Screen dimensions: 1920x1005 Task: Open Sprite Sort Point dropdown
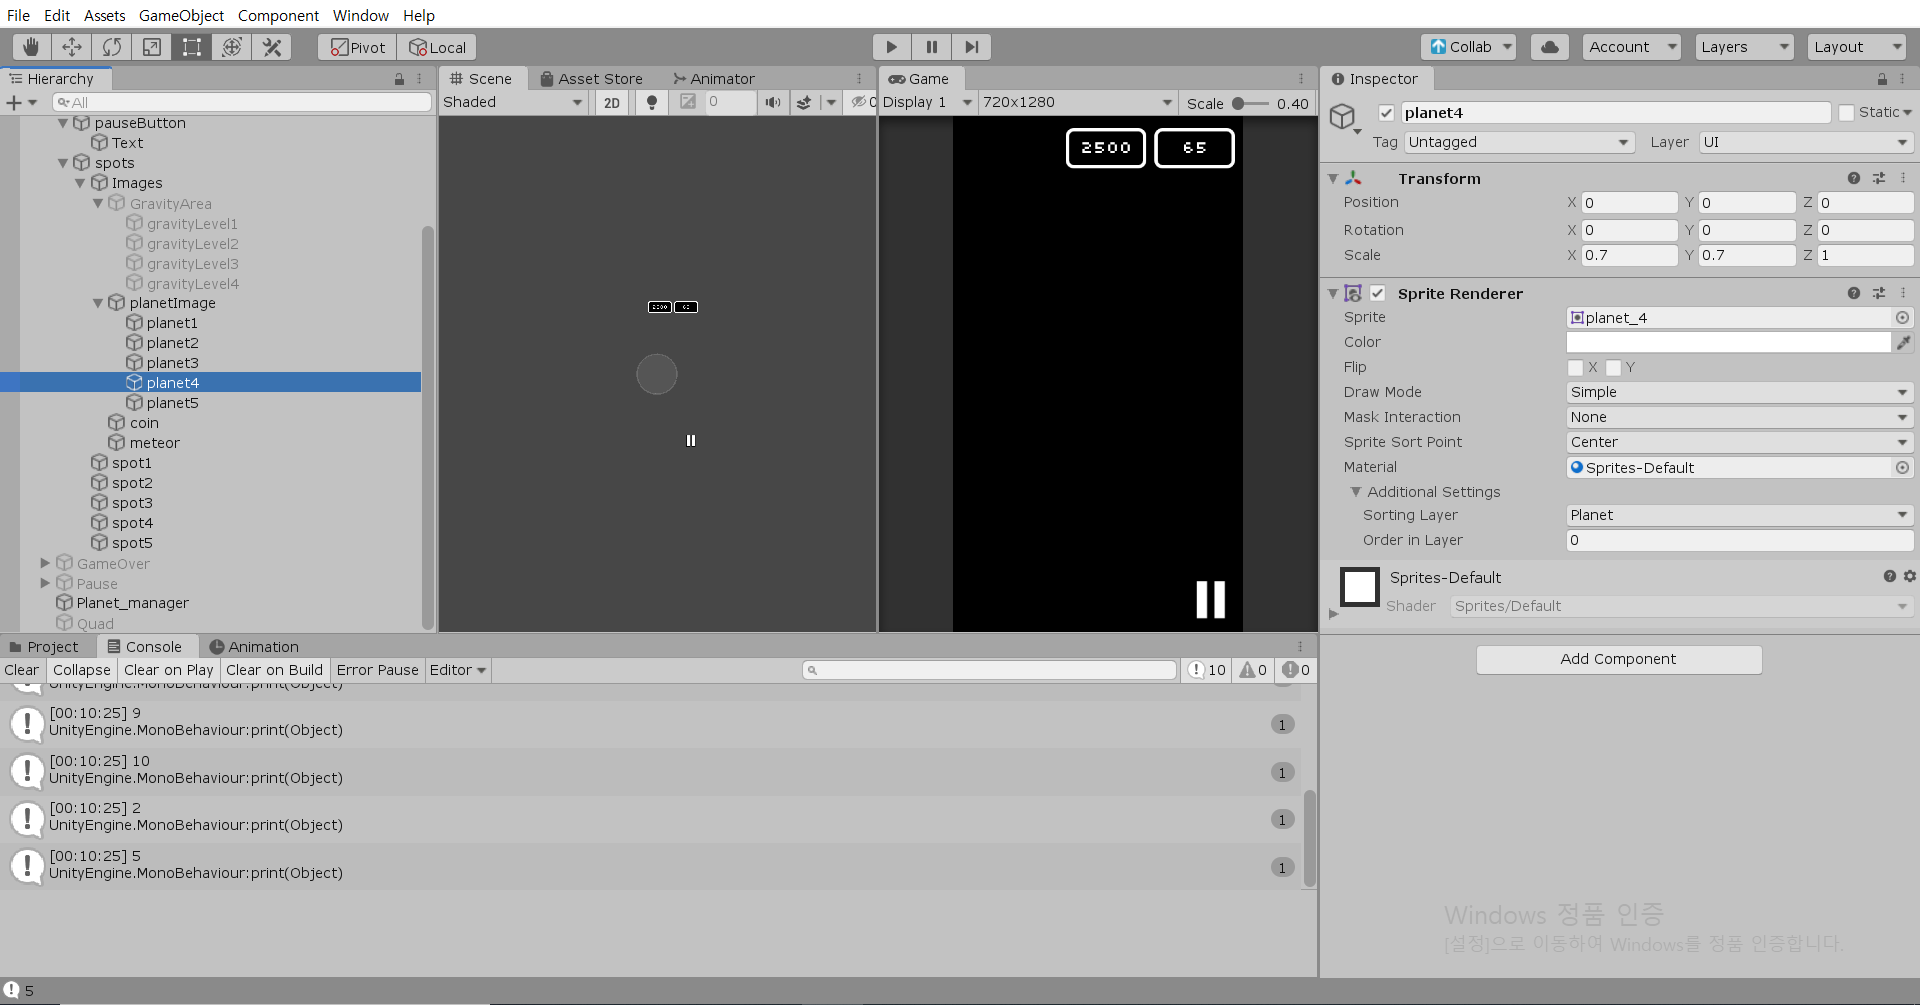coord(1739,442)
